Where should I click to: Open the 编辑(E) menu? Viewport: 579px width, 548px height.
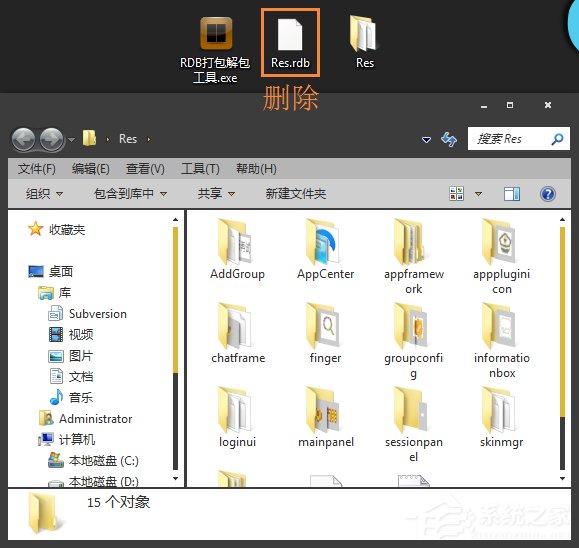tap(90, 169)
